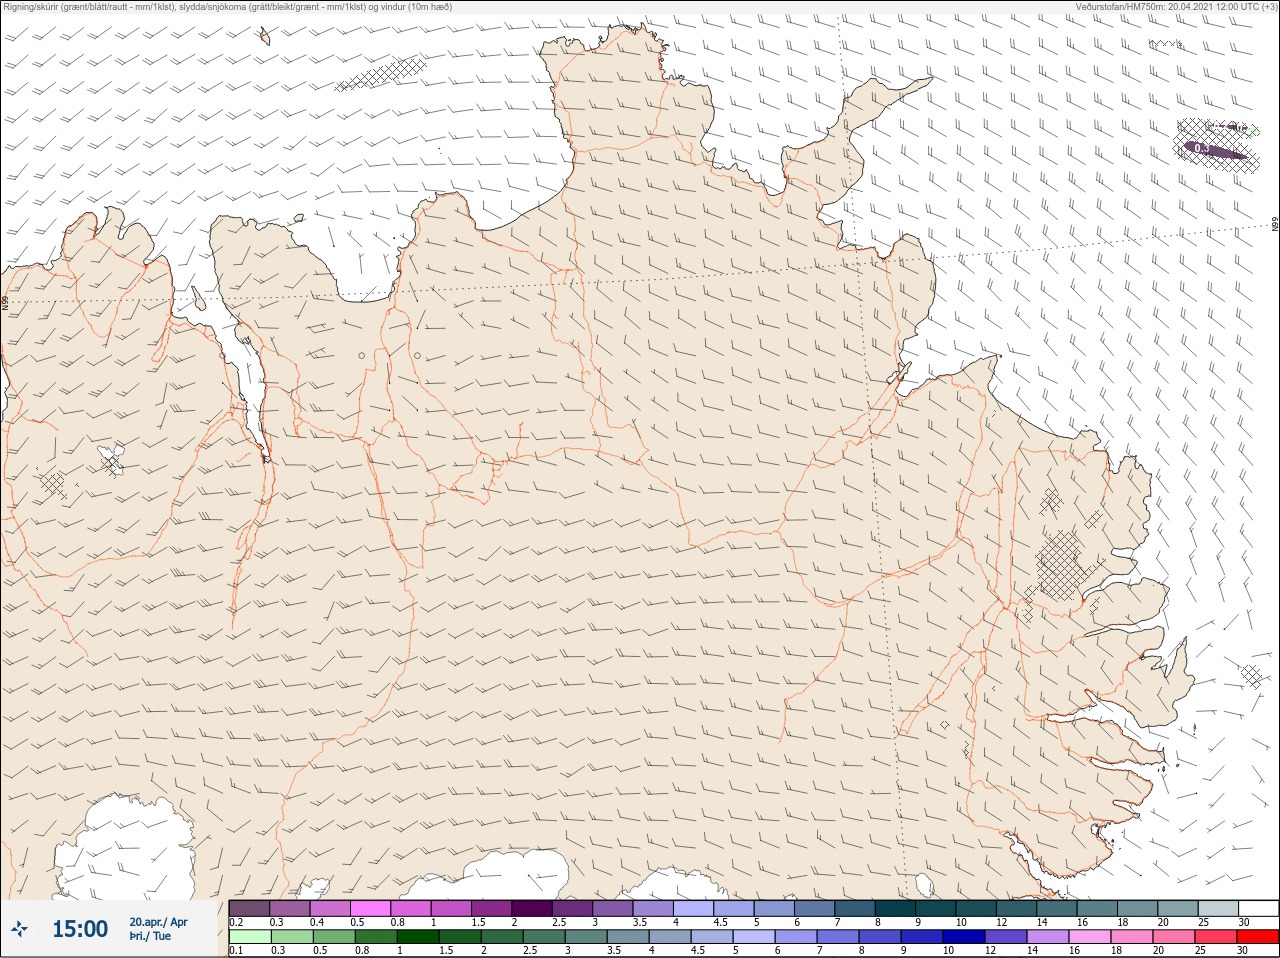Select the light pink swatch between 16 and 18 in bottom row
The image size is (1280, 958).
click(1091, 937)
